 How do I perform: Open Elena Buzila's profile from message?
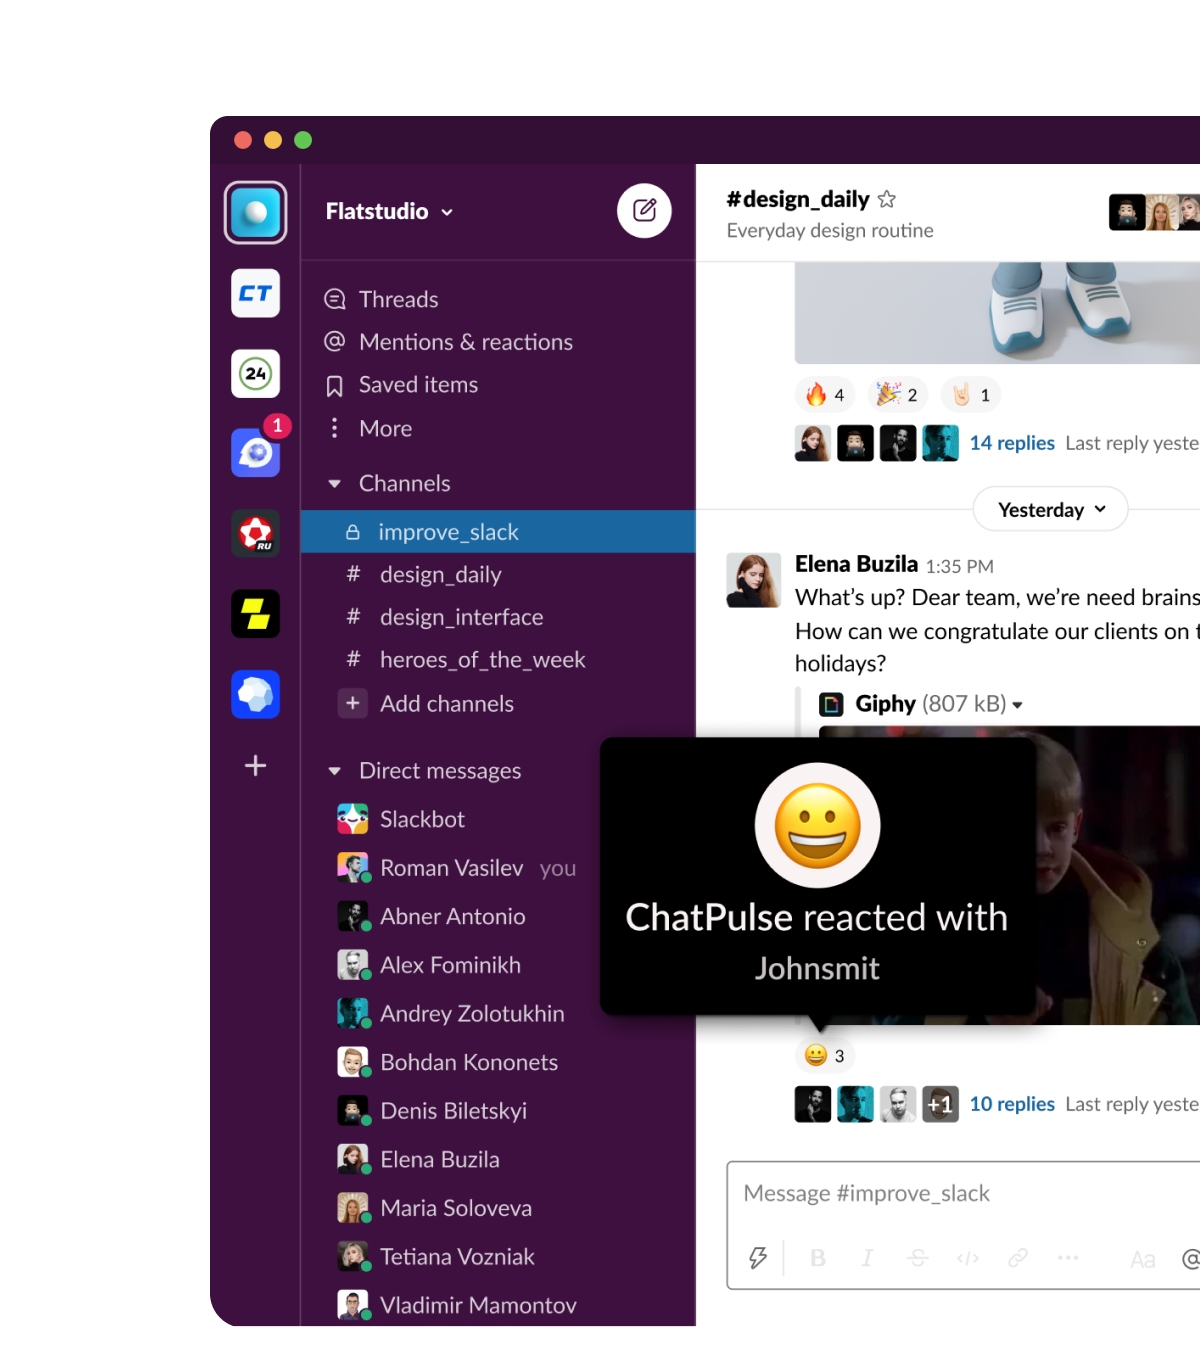(x=856, y=564)
